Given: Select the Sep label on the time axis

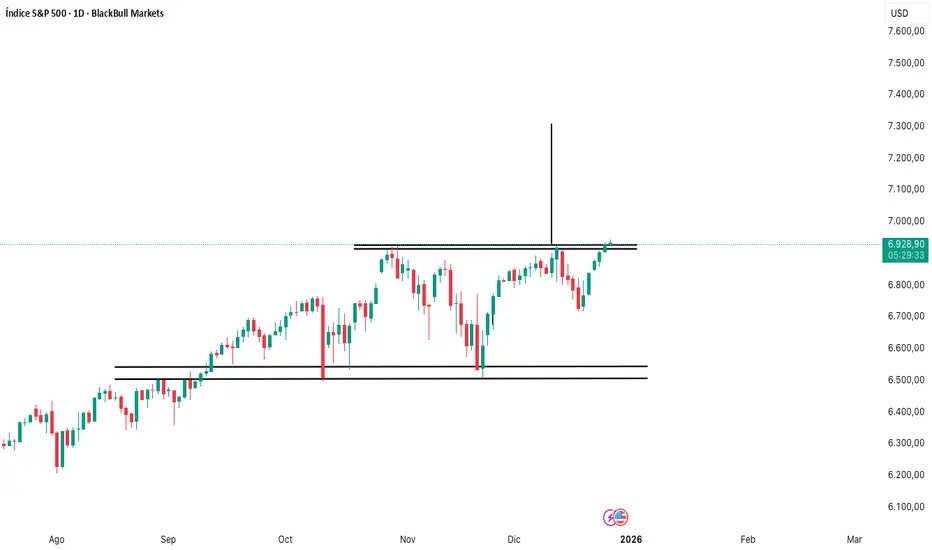Looking at the screenshot, I should (x=169, y=539).
